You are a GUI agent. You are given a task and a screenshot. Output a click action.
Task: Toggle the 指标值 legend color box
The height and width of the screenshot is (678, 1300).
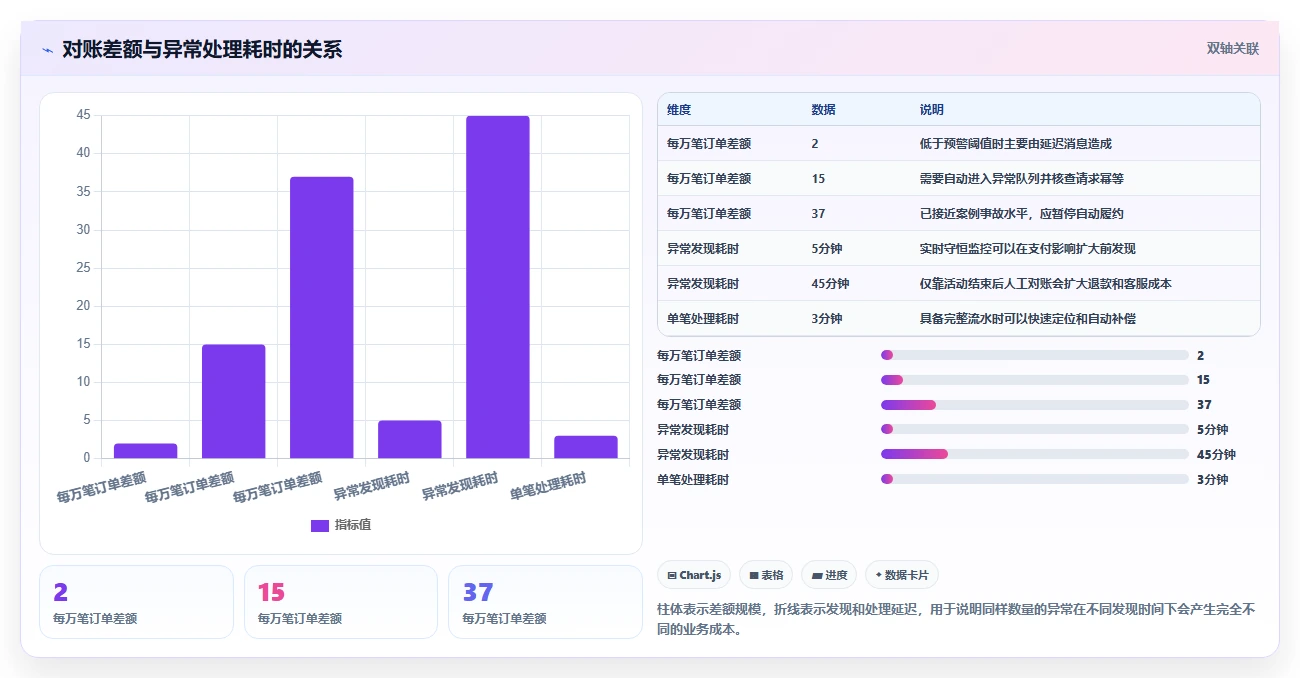pyautogui.click(x=320, y=525)
